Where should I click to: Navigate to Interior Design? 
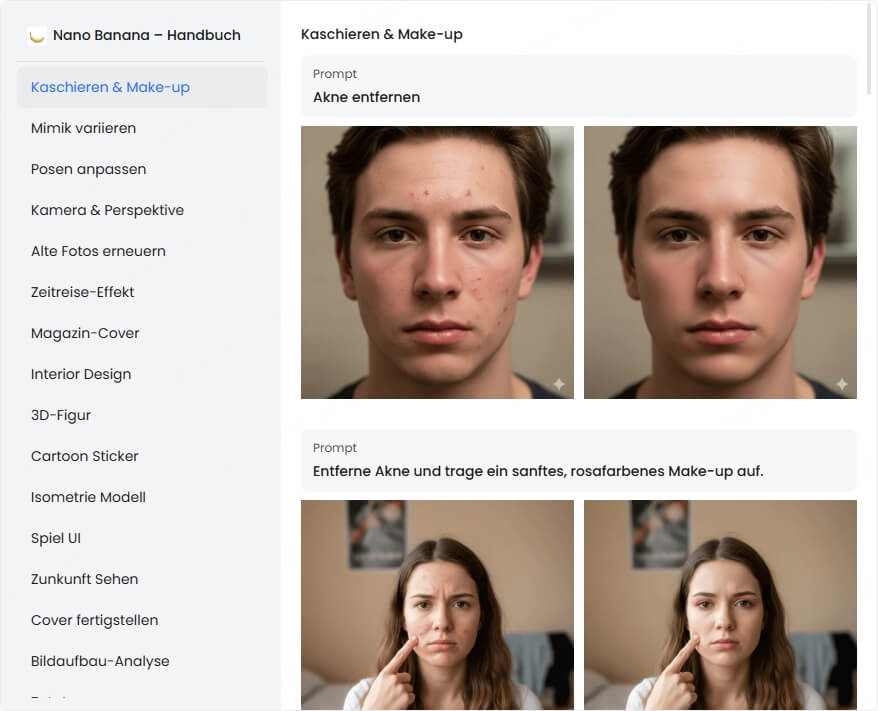(81, 374)
